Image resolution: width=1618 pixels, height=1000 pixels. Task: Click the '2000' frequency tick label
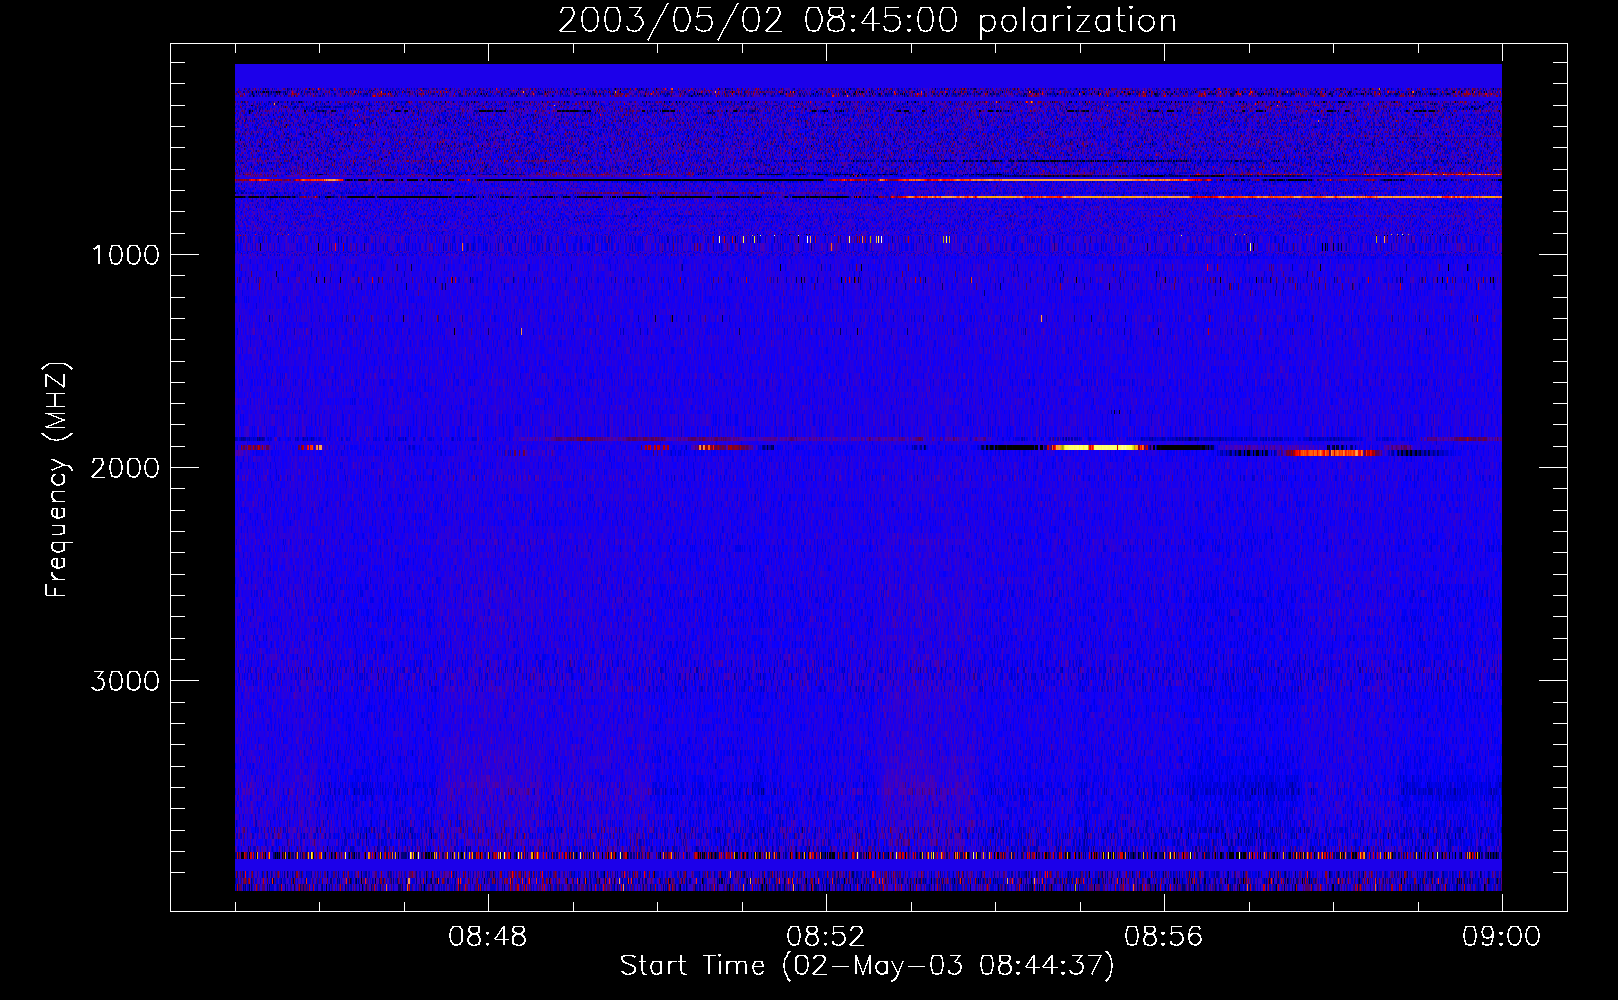[x=125, y=468]
